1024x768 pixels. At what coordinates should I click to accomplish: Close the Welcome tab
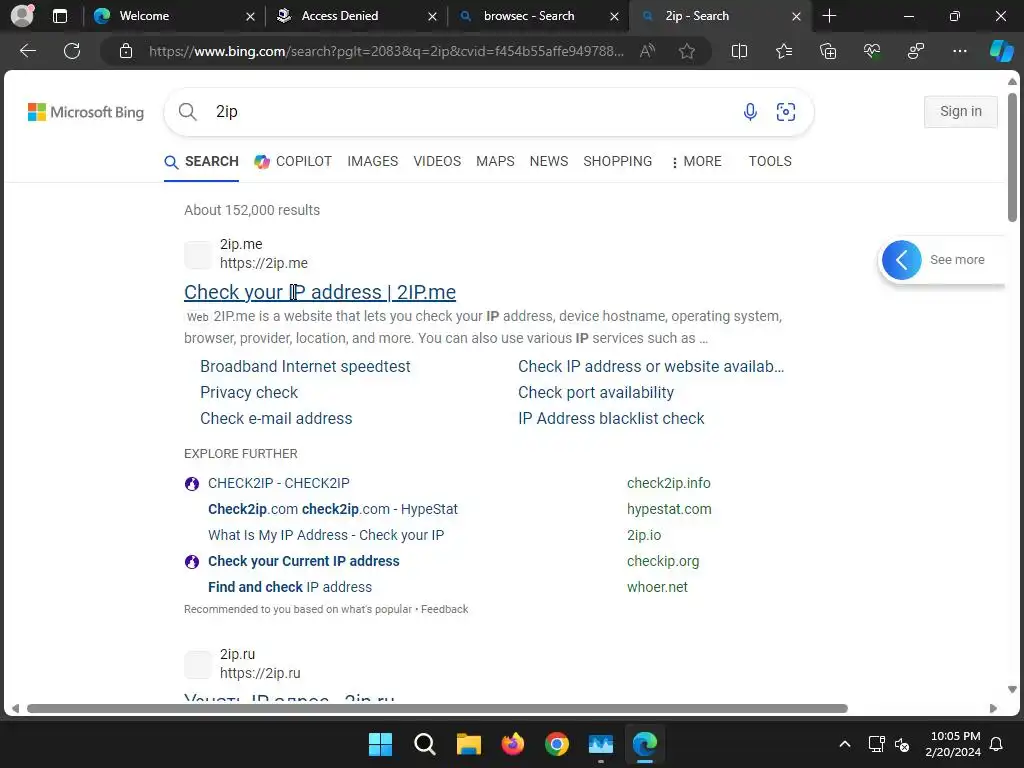[x=250, y=16]
